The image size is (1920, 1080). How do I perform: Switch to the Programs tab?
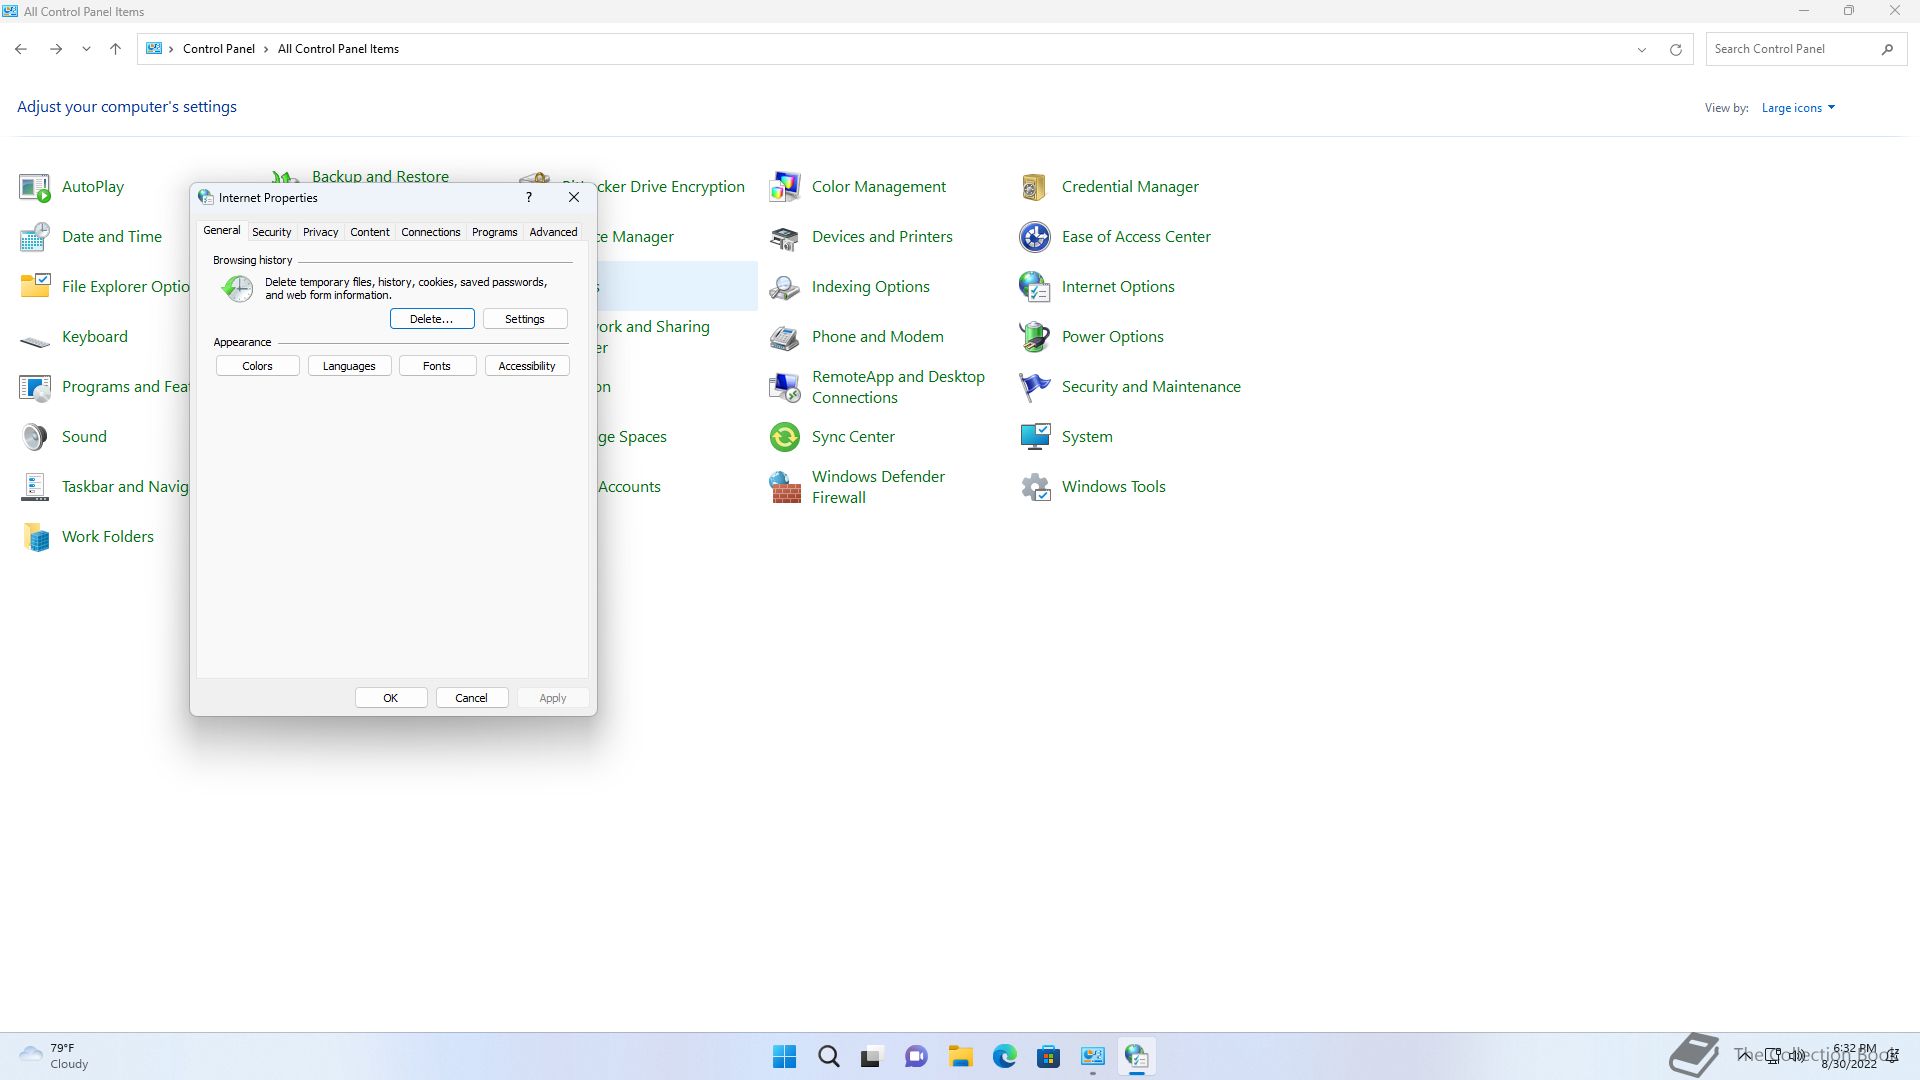pyautogui.click(x=494, y=232)
